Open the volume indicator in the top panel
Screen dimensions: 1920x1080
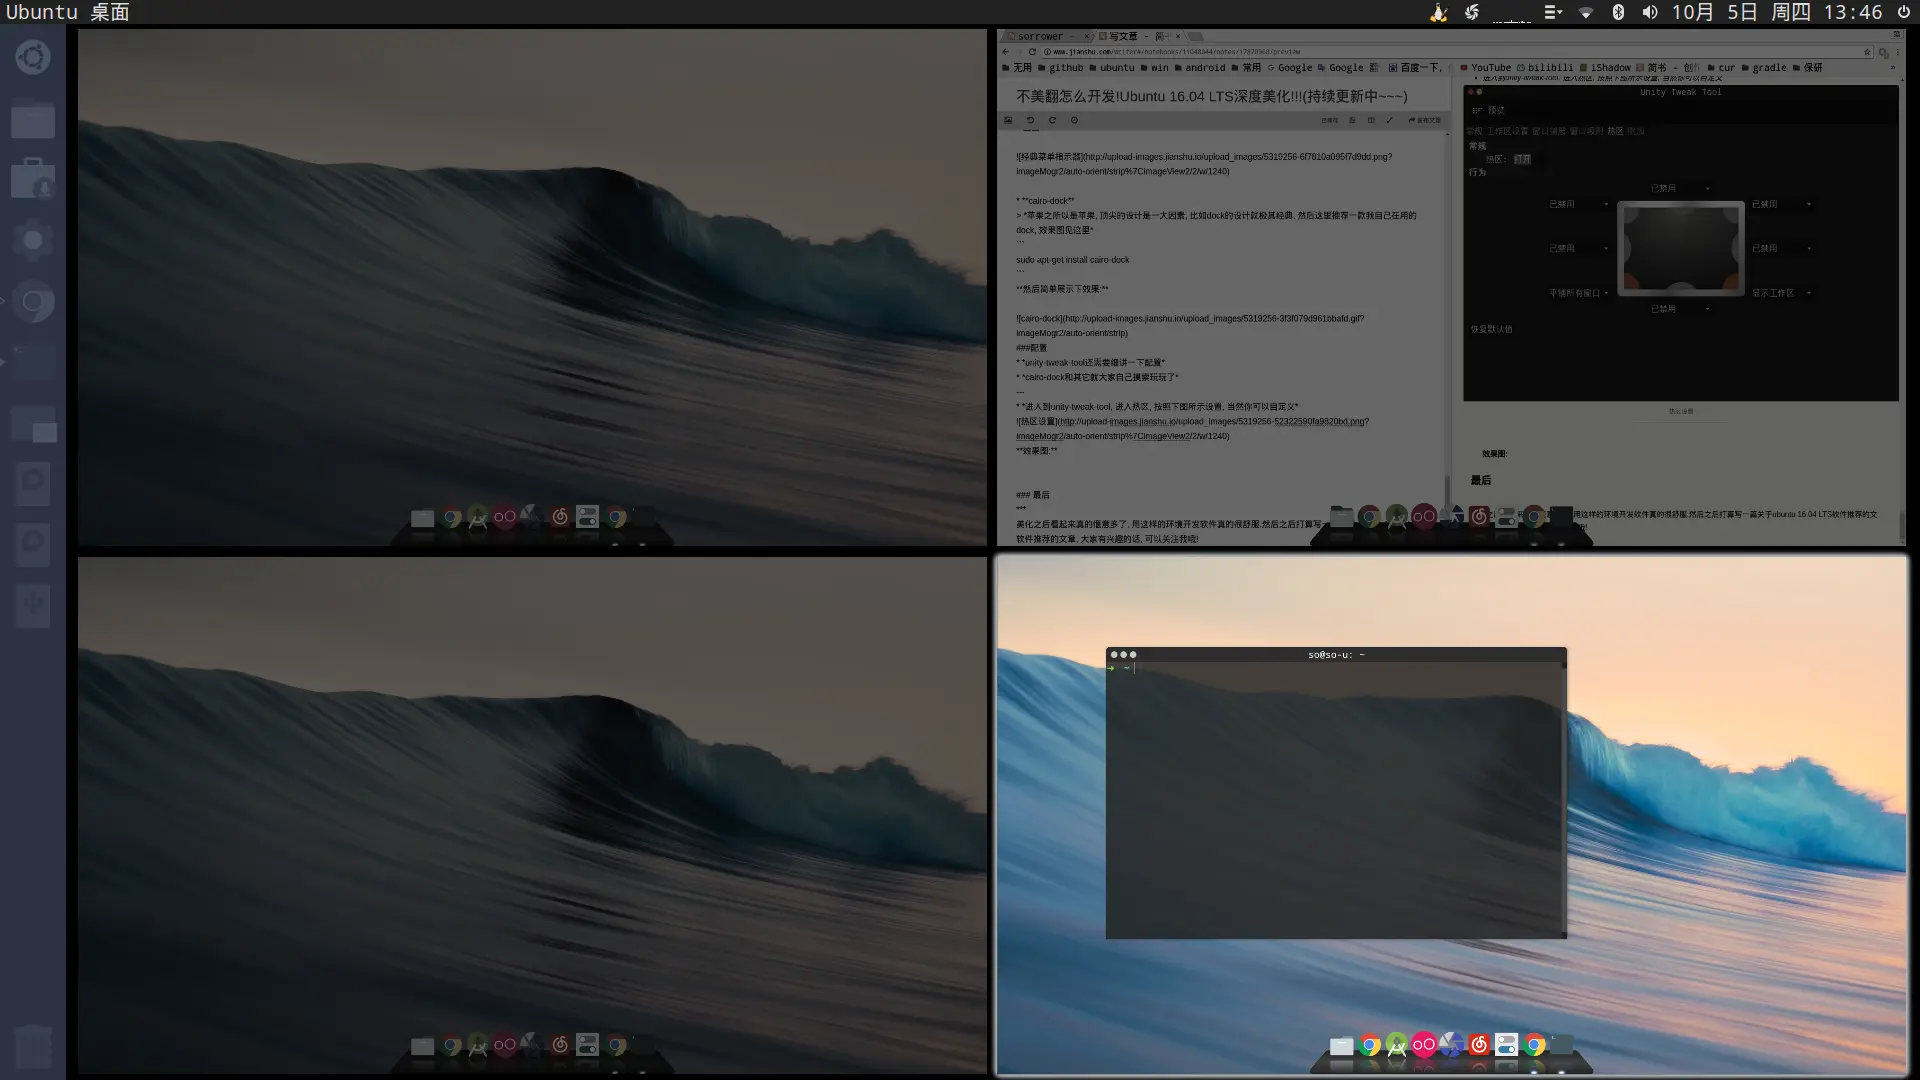point(1650,12)
